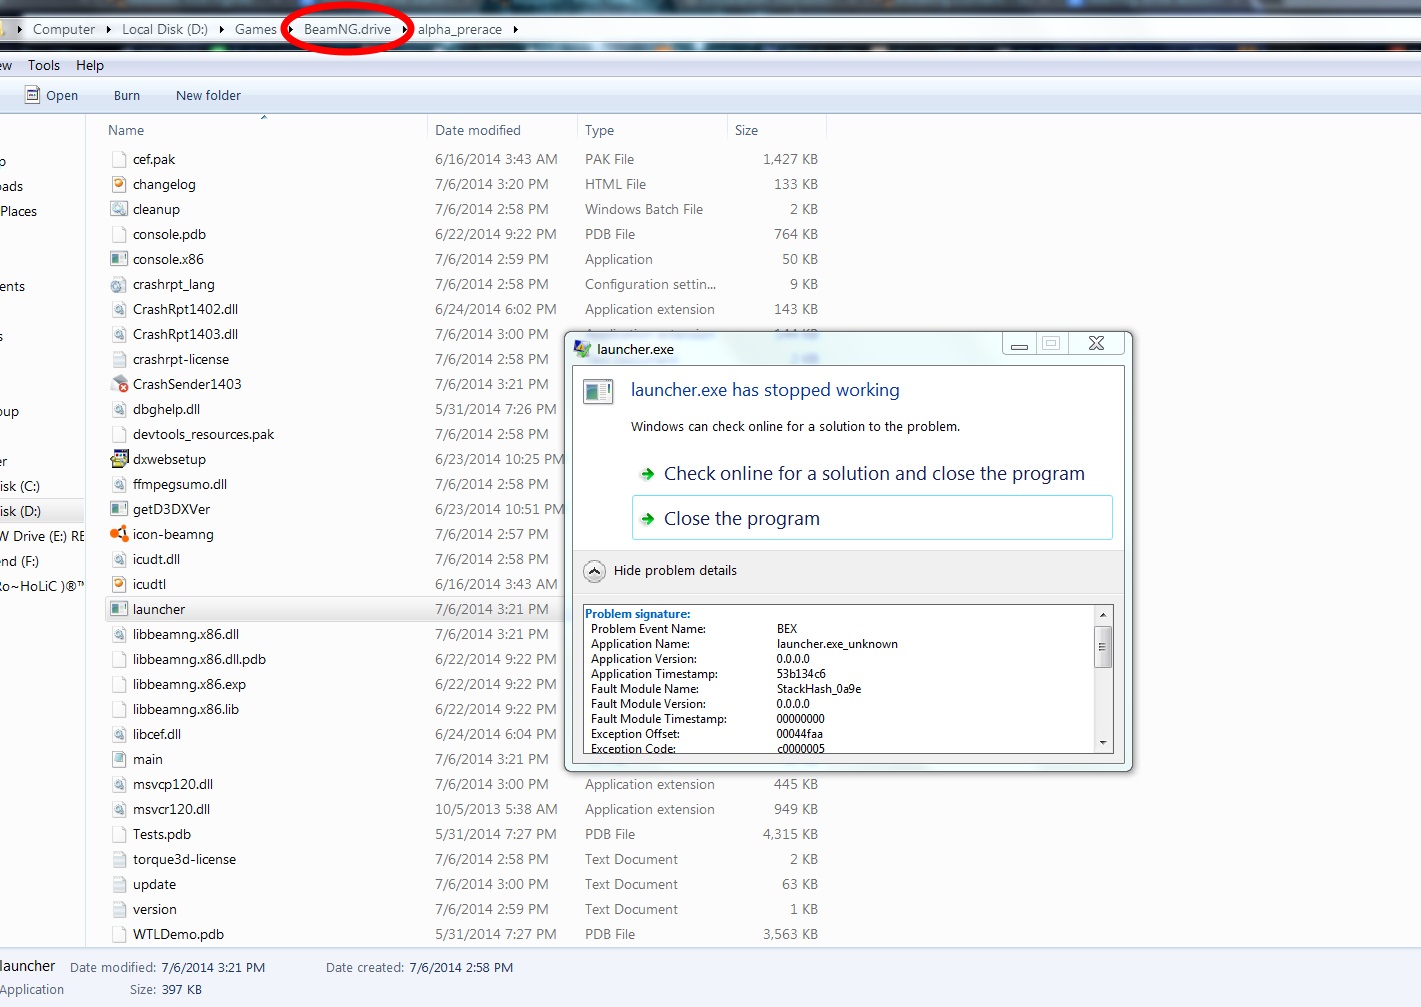Screen dimensions: 1421x1007
Task: Sort files by Date modified column header
Action: pyautogui.click(x=502, y=130)
